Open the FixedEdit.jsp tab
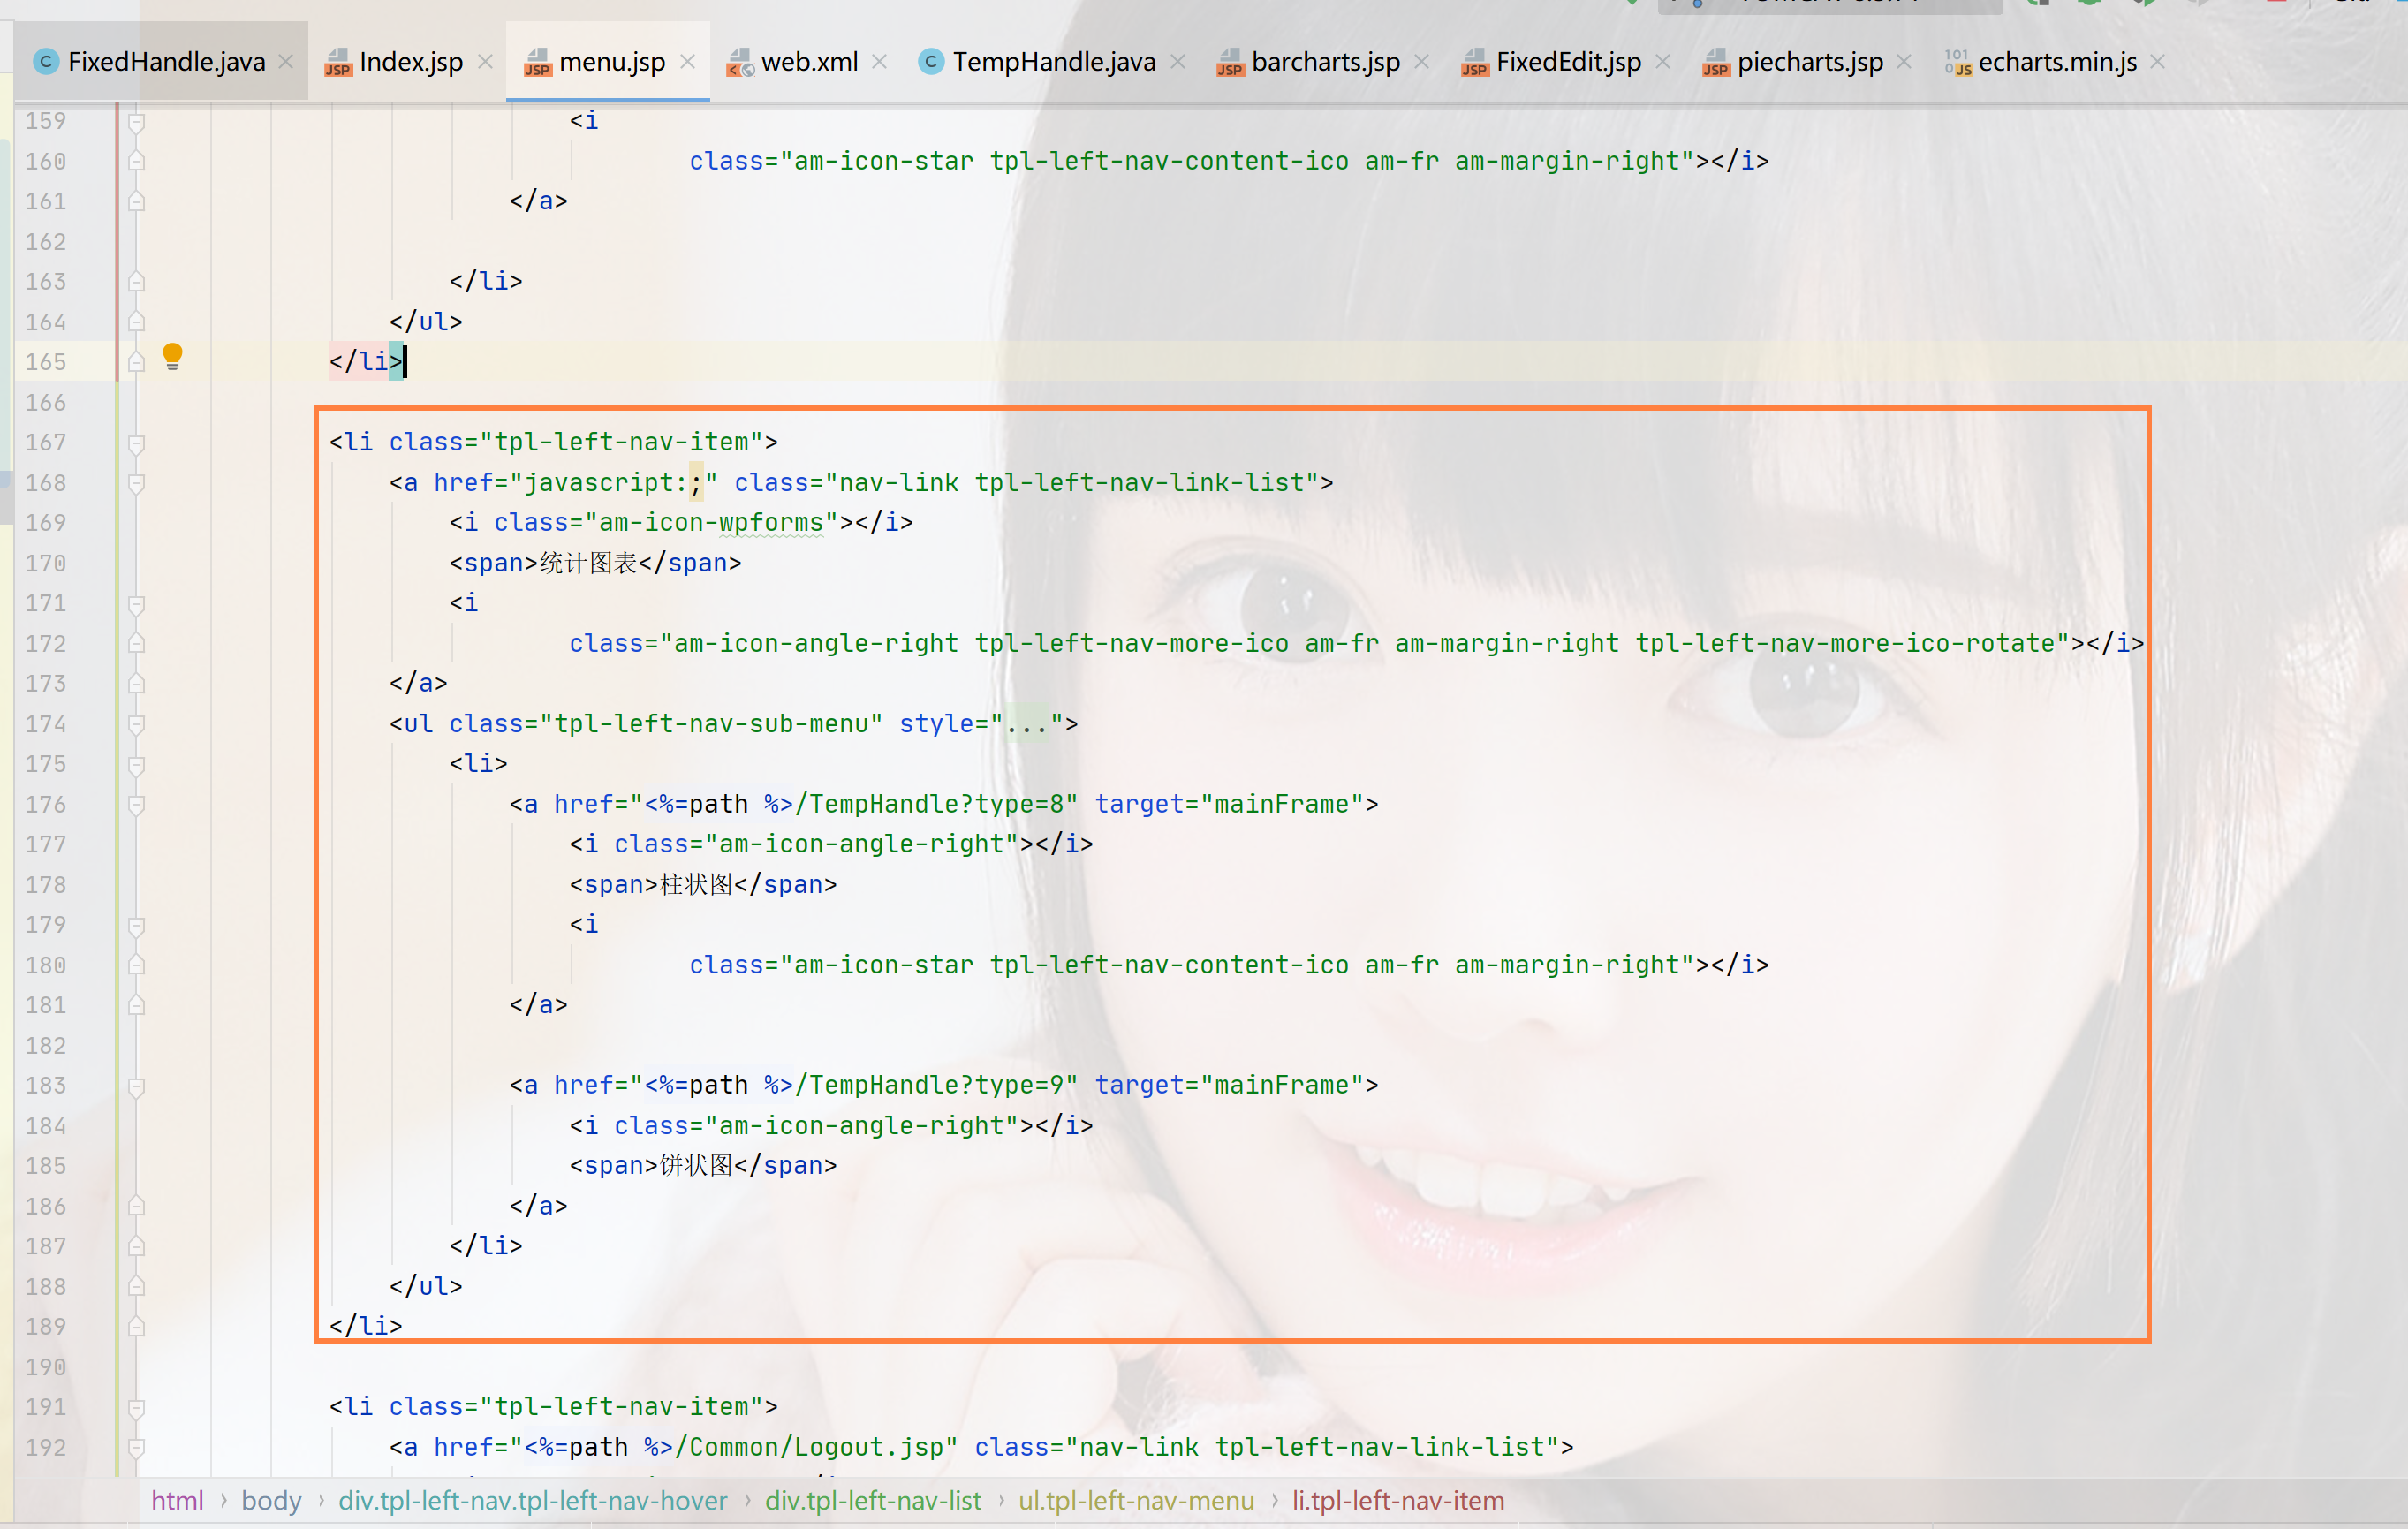This screenshot has width=2408, height=1529. 1567,62
